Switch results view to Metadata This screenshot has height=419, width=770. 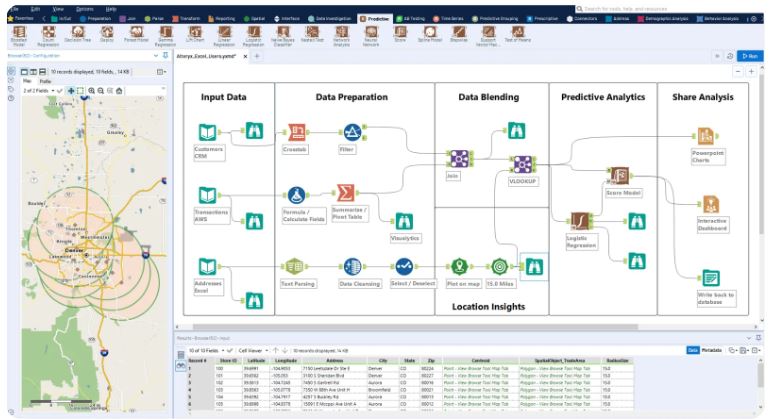(712, 350)
